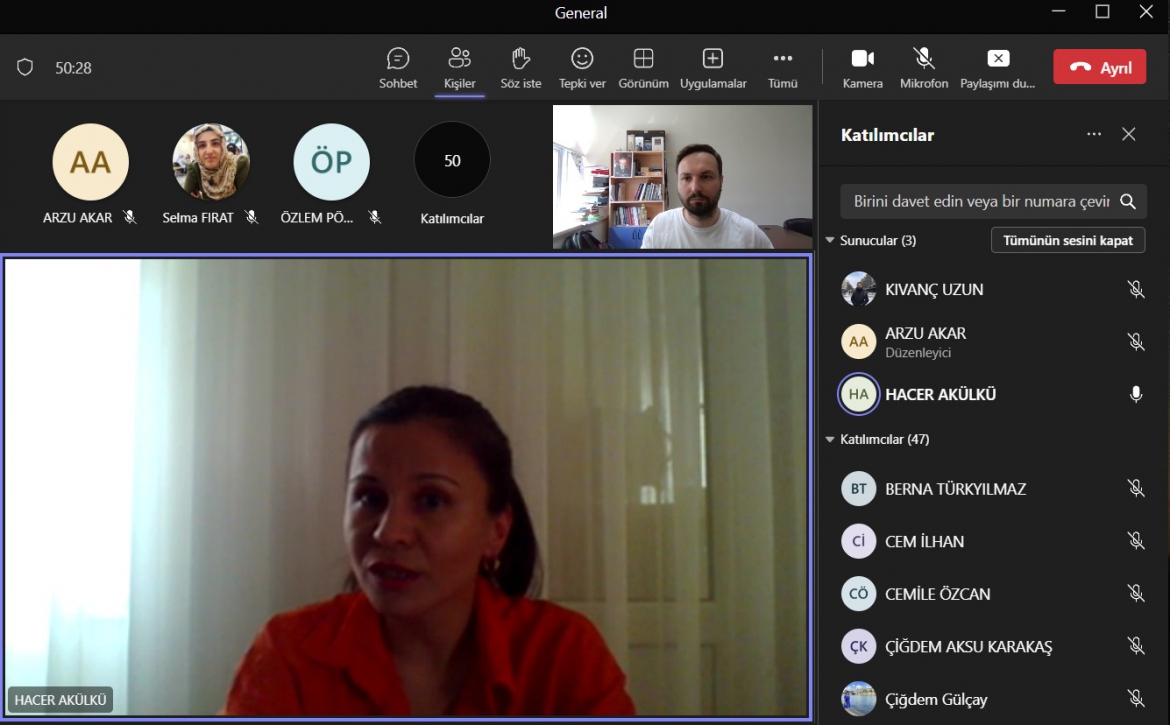Click the self-view camera thumbnail

click(683, 177)
